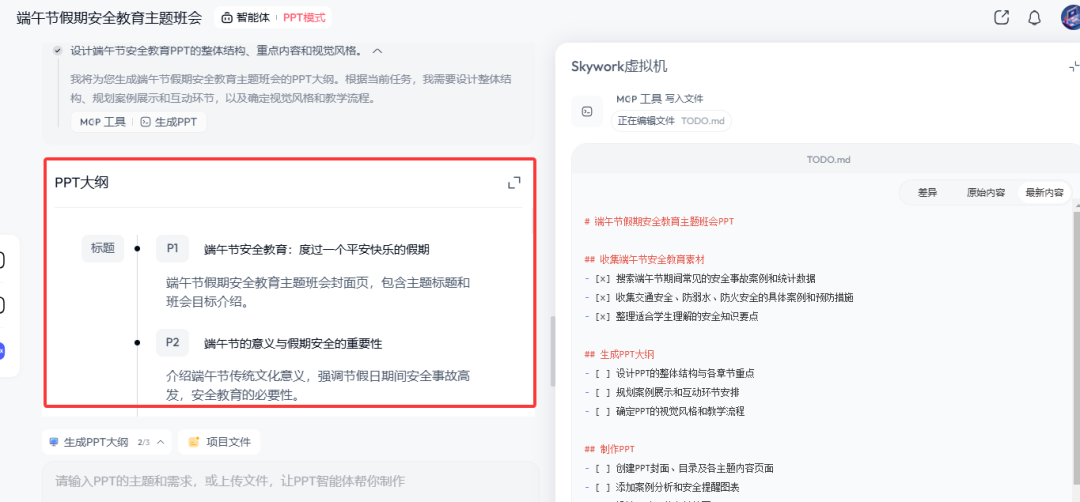Show the 原始内容 view
Viewport: 1080px width, 502px height.
point(986,193)
